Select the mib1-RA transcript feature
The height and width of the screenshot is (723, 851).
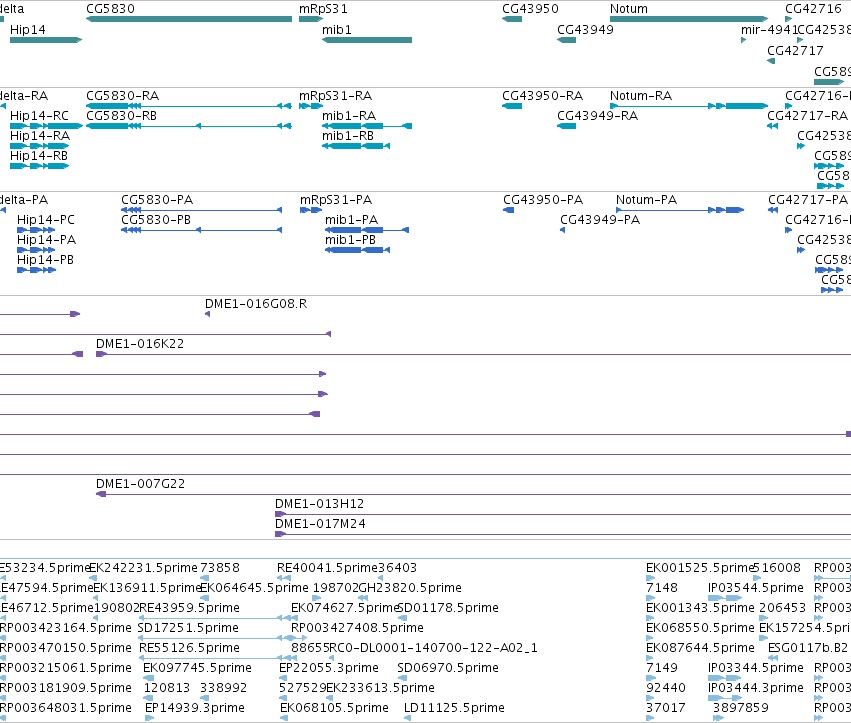click(x=367, y=126)
